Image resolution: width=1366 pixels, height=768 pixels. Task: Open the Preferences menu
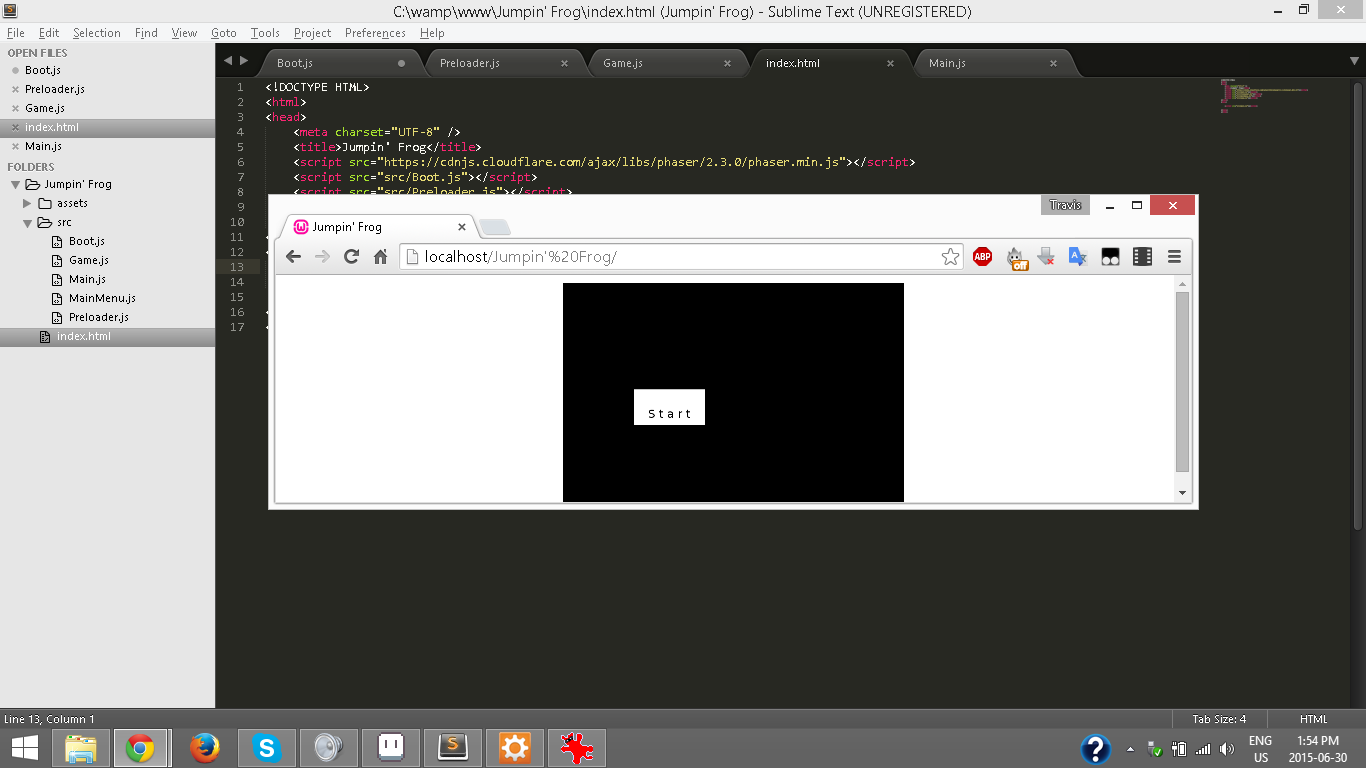(375, 33)
